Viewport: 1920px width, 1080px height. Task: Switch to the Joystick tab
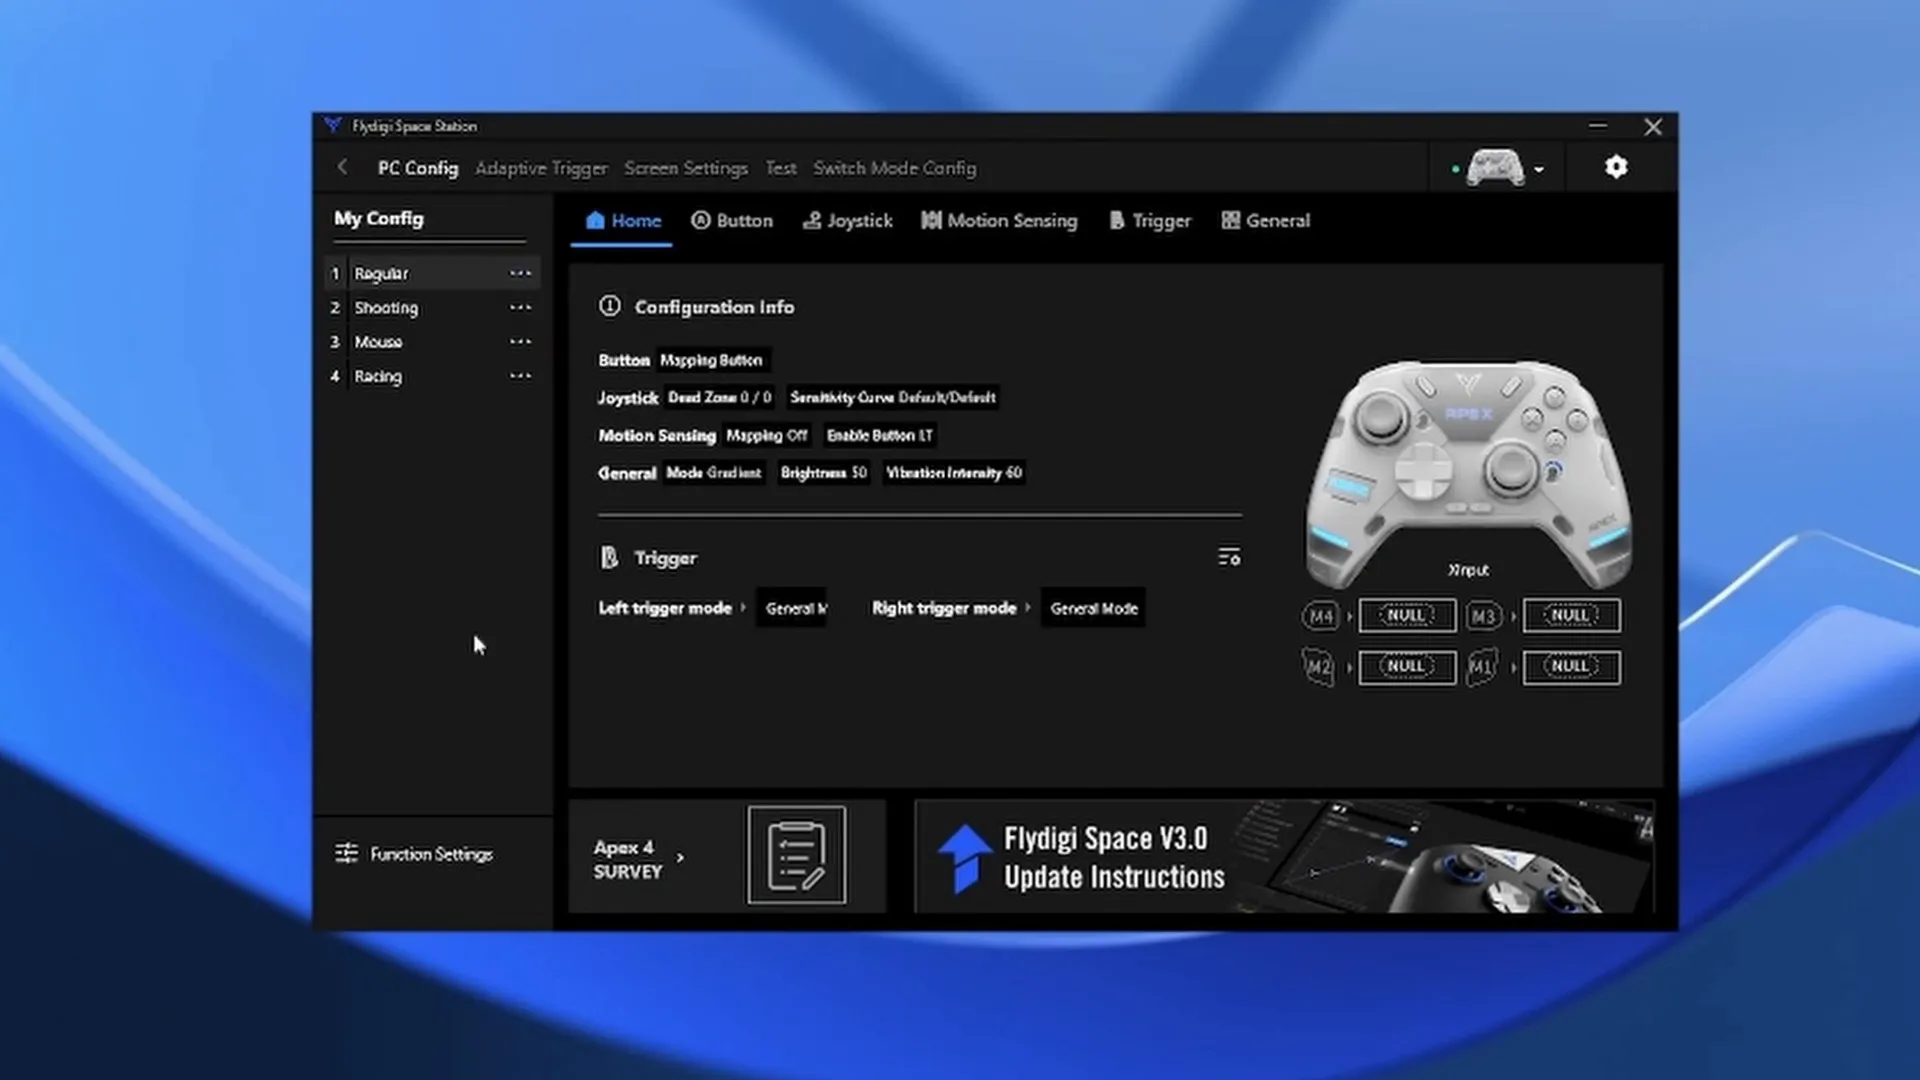click(x=848, y=221)
